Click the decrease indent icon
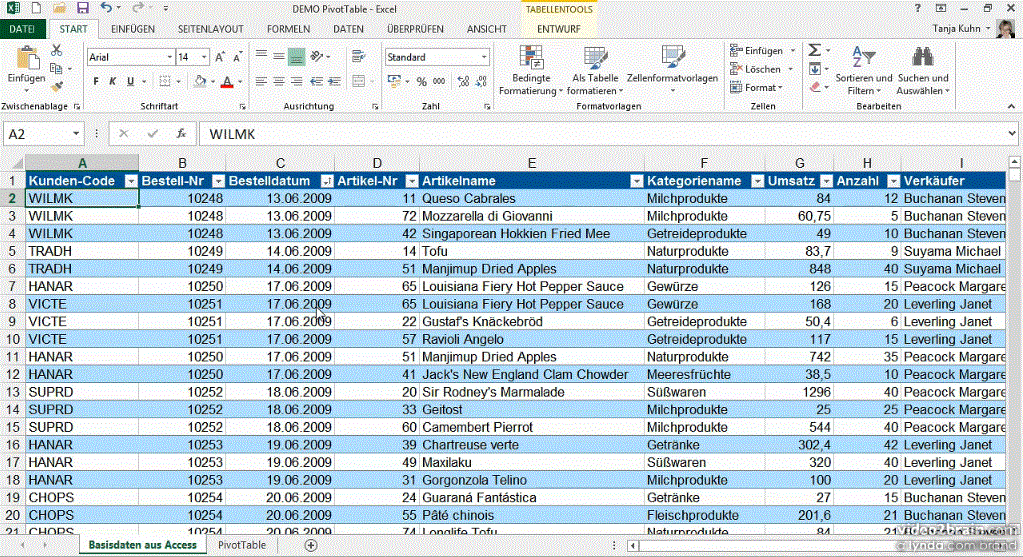Viewport: 1023px width, 557px height. [x=316, y=82]
